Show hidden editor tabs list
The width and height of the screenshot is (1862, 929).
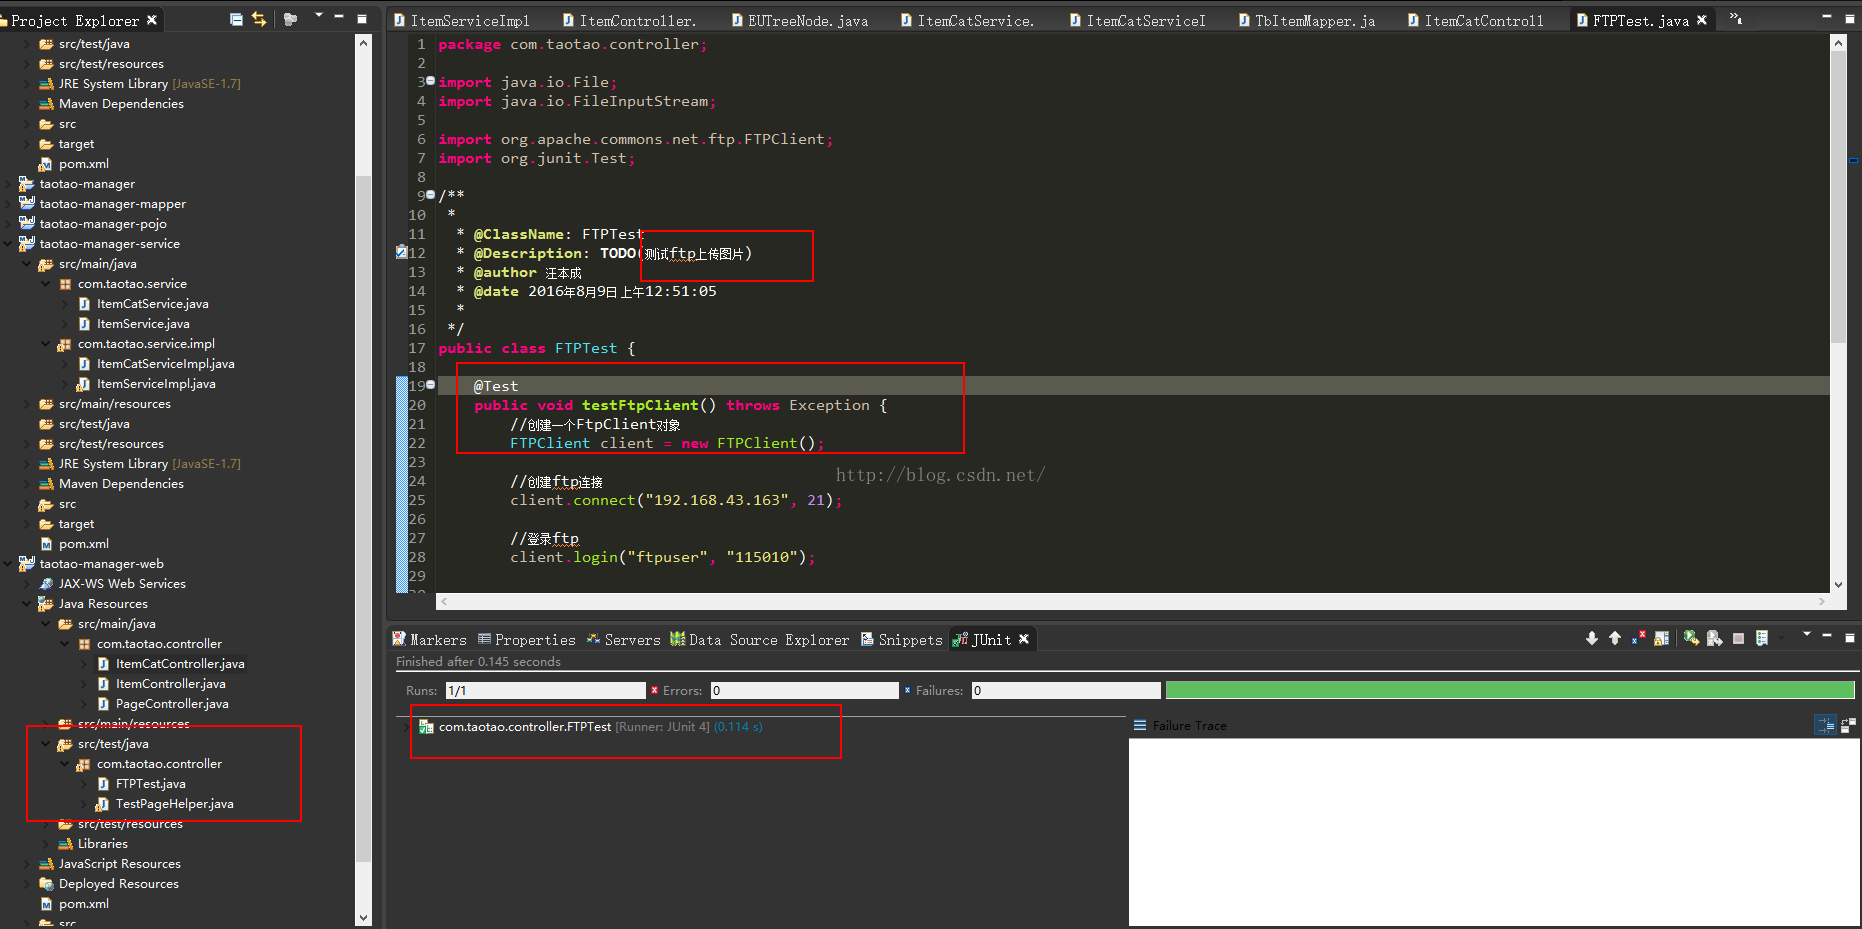tap(1736, 19)
